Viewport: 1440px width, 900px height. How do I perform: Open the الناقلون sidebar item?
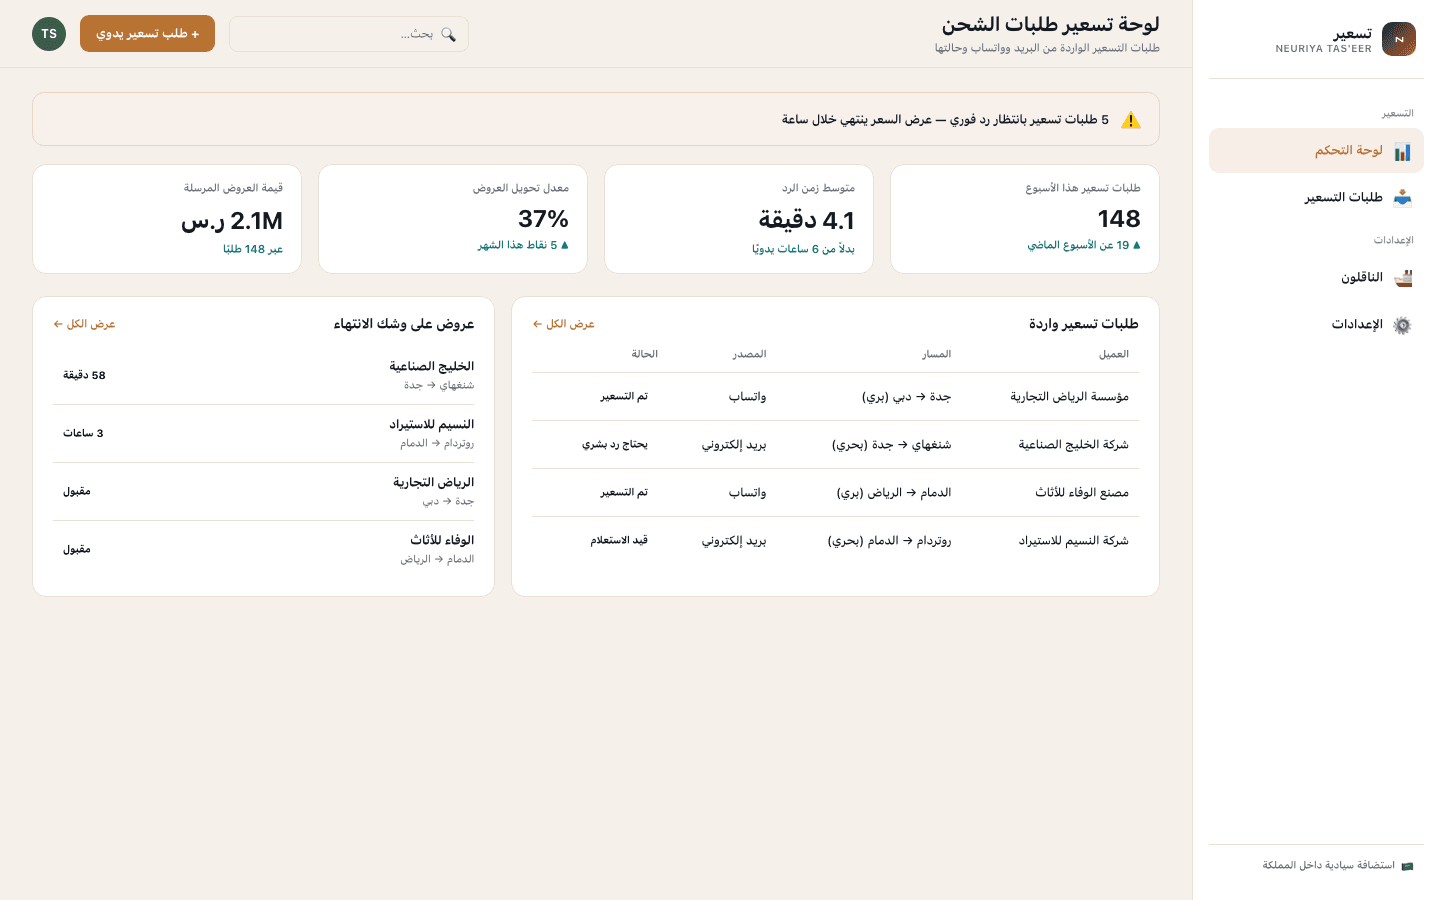1316,278
